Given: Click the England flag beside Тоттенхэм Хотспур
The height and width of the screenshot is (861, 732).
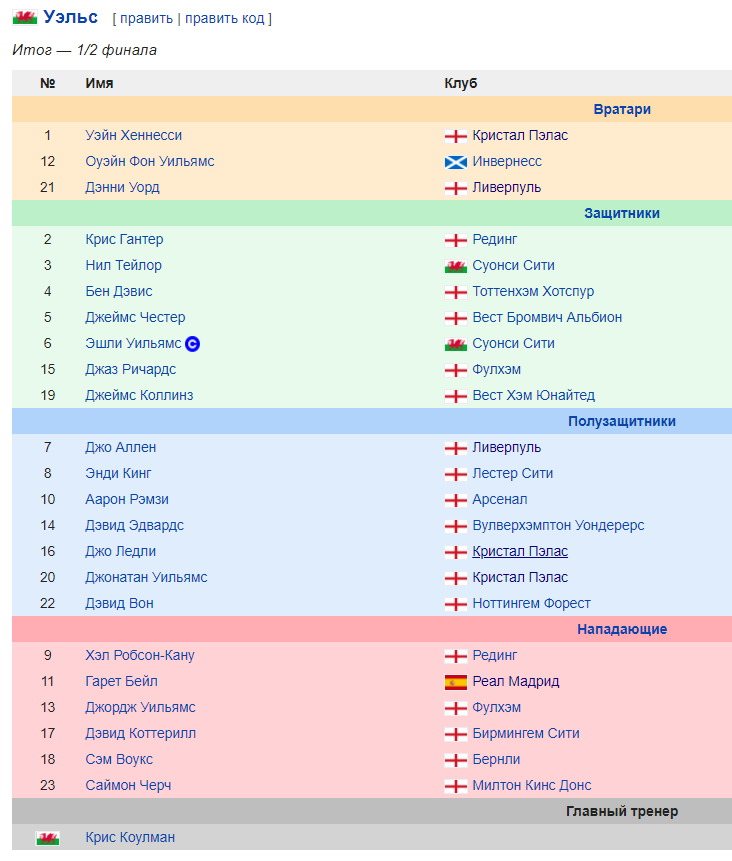Looking at the screenshot, I should coord(456,292).
